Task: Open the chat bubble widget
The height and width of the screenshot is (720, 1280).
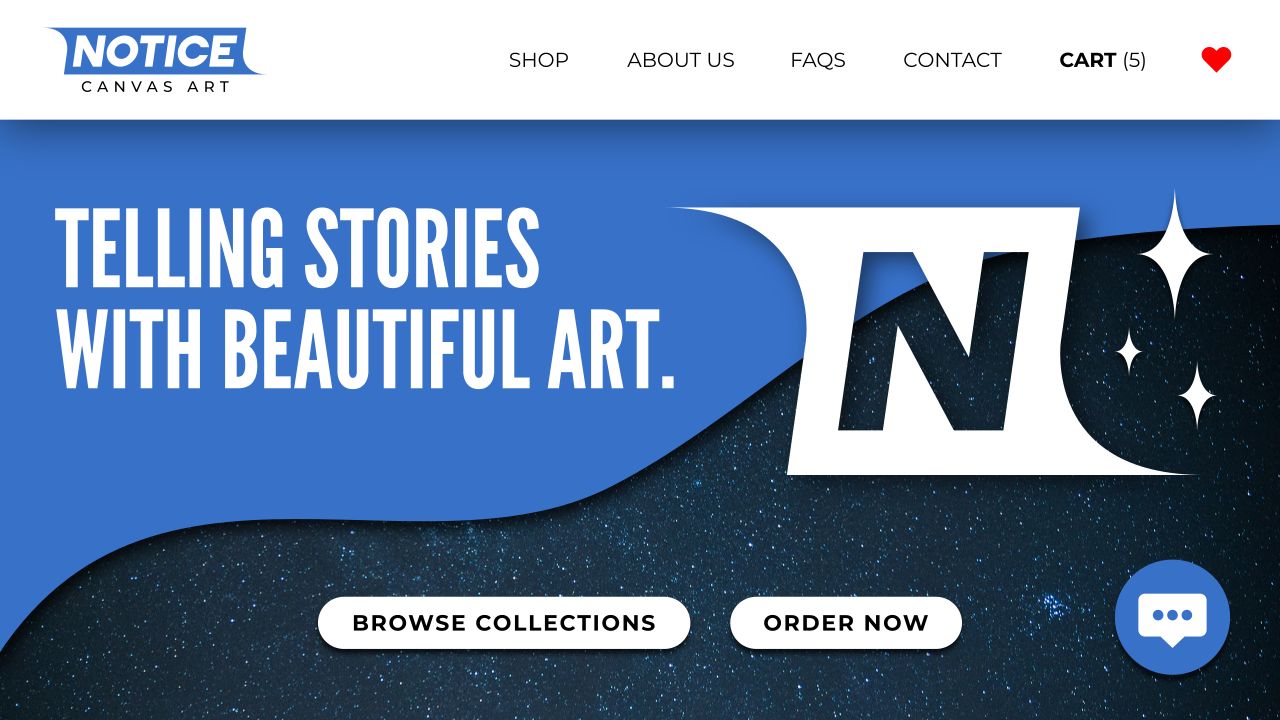Action: (x=1172, y=617)
